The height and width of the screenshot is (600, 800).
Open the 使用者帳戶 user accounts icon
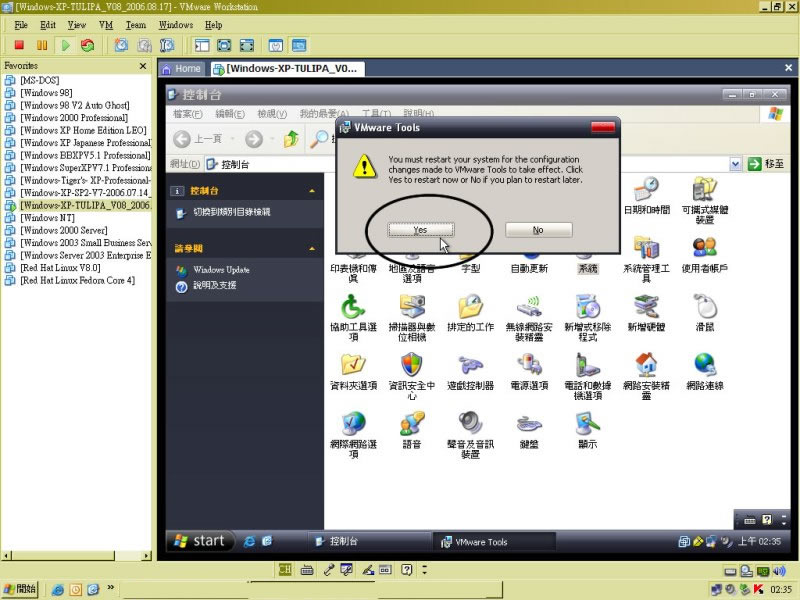(x=705, y=254)
